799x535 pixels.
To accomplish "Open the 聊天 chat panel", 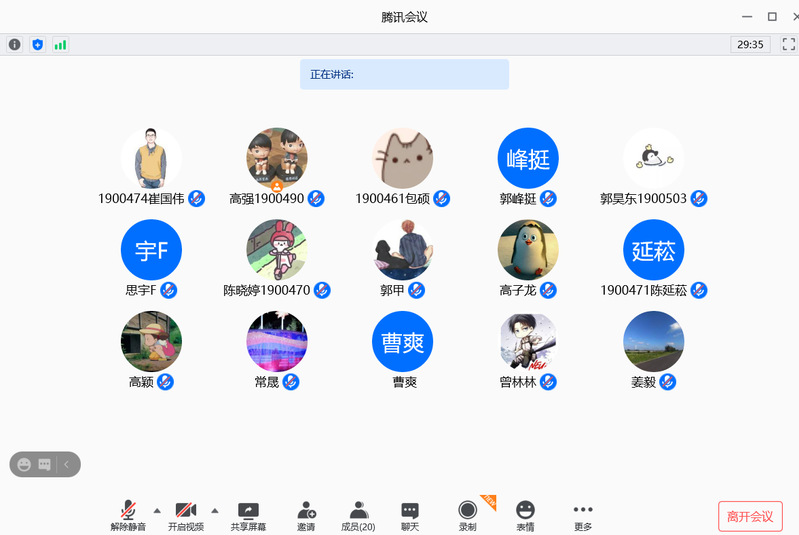I will tap(410, 513).
